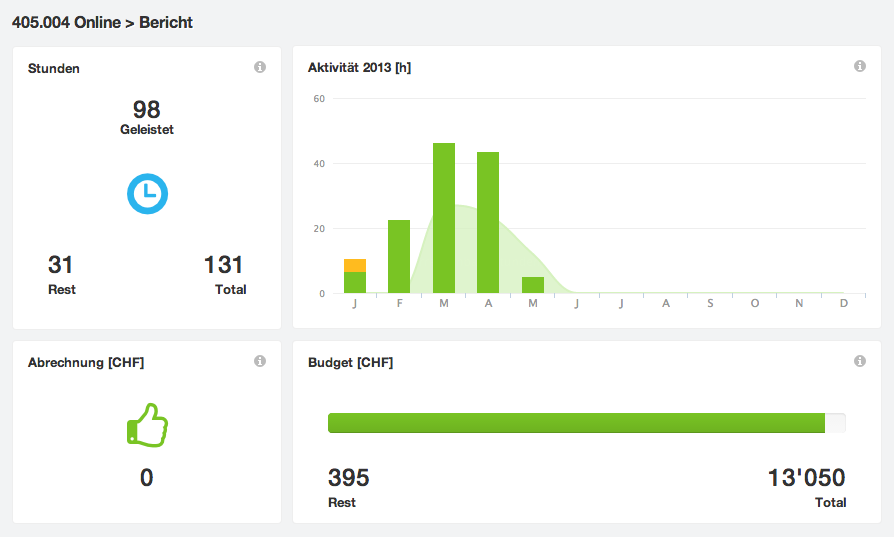Click the '0' Abrechnung value
This screenshot has width=894, height=537.
click(147, 477)
